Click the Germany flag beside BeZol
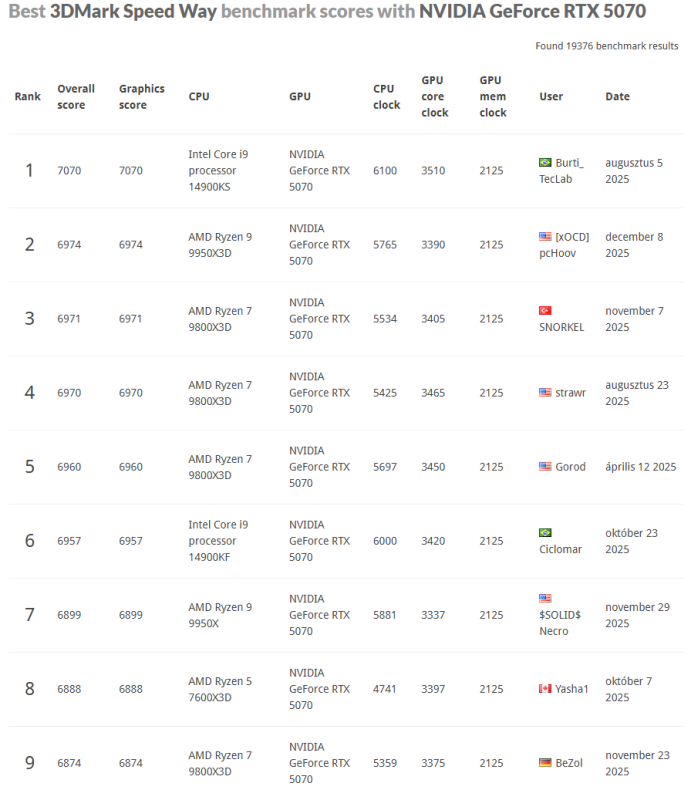Viewport: 691px width, 800px height. pyautogui.click(x=545, y=763)
